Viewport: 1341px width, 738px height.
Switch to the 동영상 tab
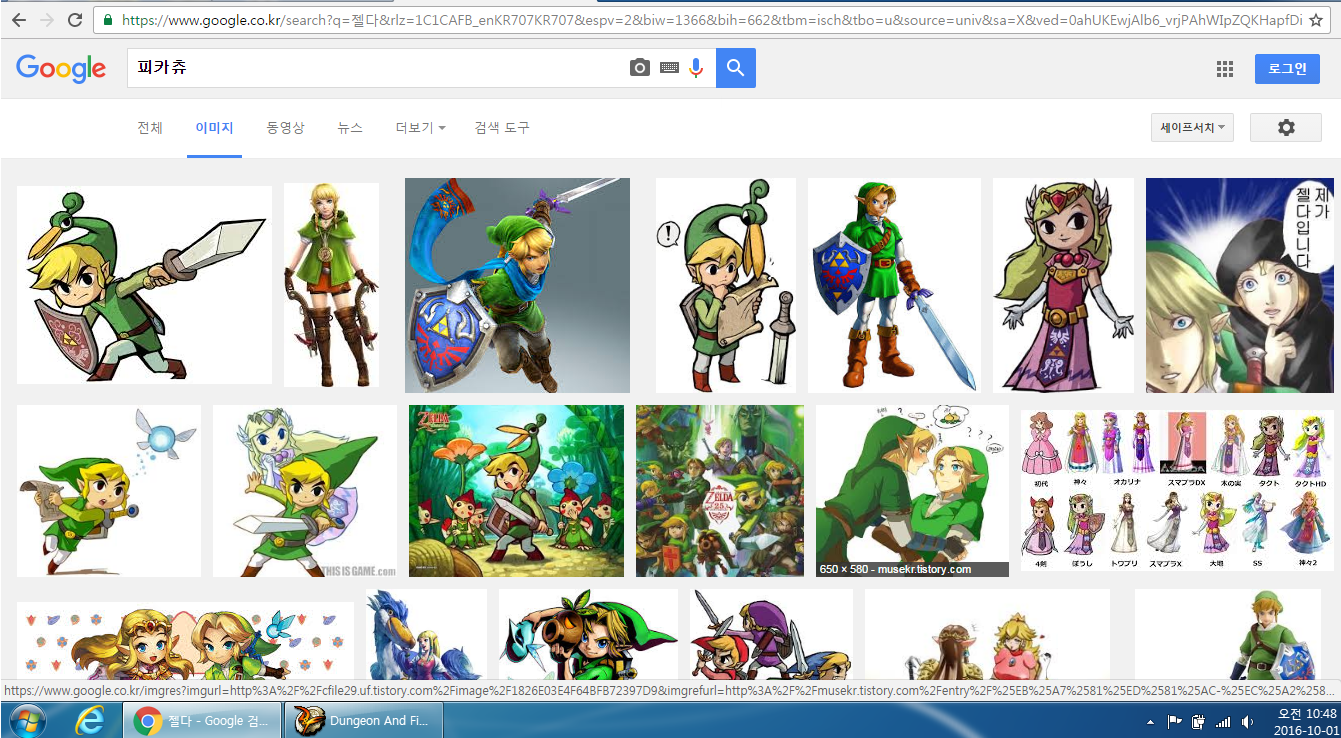(x=285, y=128)
